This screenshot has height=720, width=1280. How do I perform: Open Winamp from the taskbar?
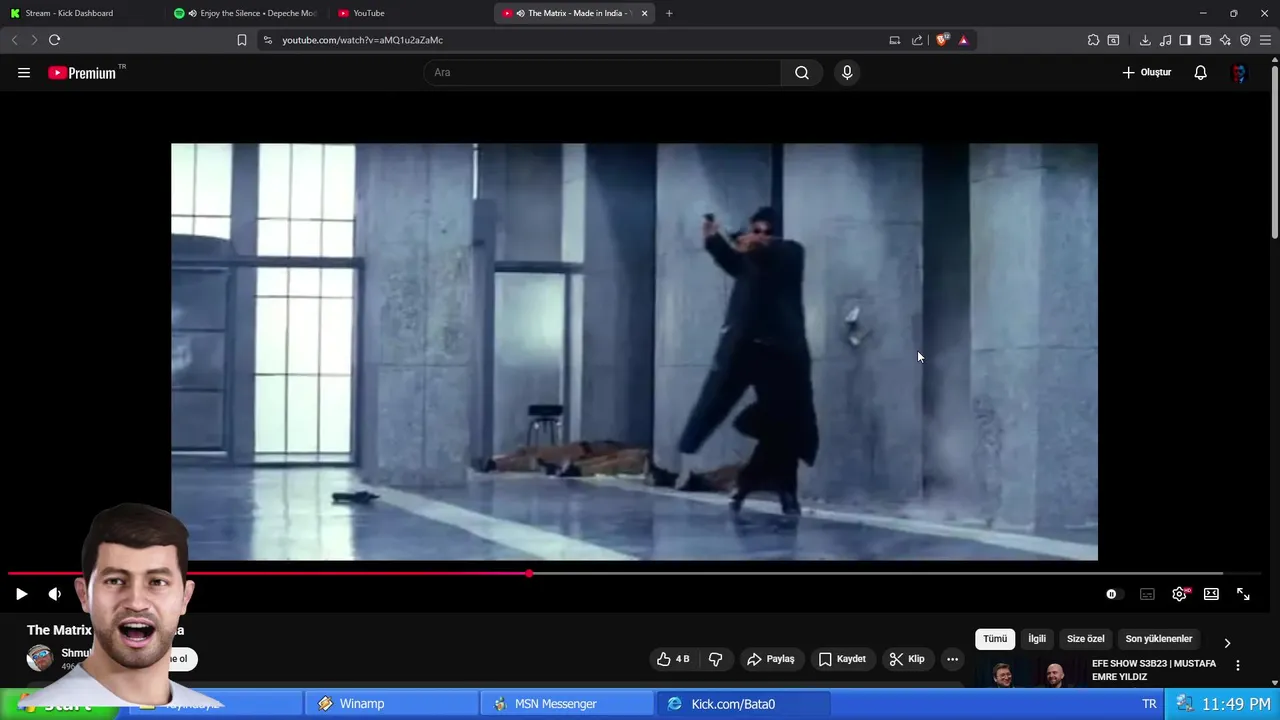[x=391, y=704]
